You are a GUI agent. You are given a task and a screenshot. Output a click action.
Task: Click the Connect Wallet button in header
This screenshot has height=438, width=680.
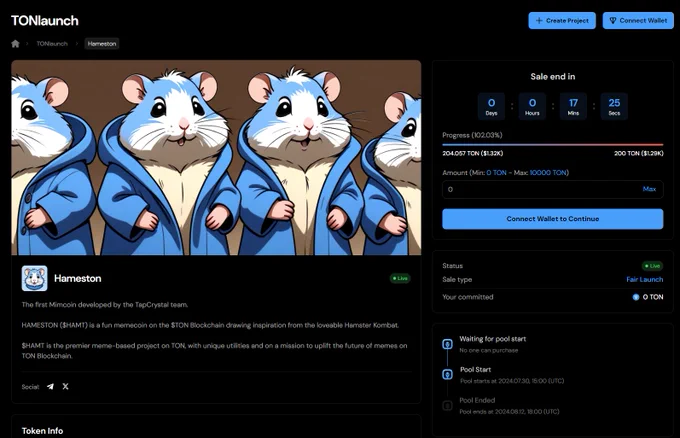[638, 20]
